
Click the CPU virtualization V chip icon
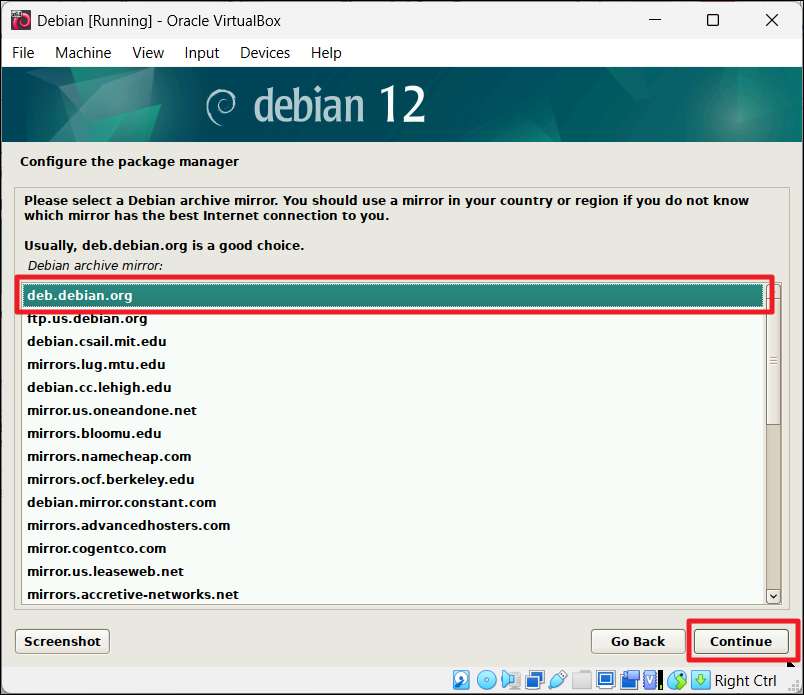[x=652, y=681]
